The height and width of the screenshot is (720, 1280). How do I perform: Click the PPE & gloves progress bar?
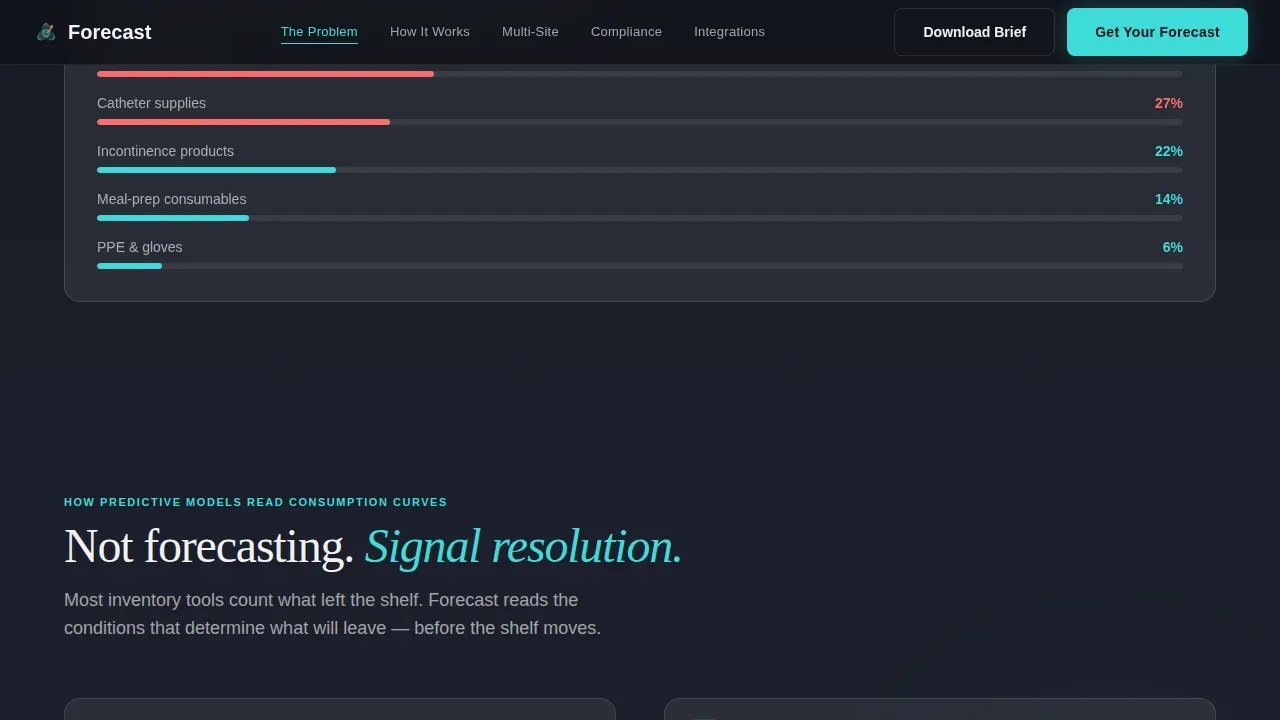(x=640, y=266)
